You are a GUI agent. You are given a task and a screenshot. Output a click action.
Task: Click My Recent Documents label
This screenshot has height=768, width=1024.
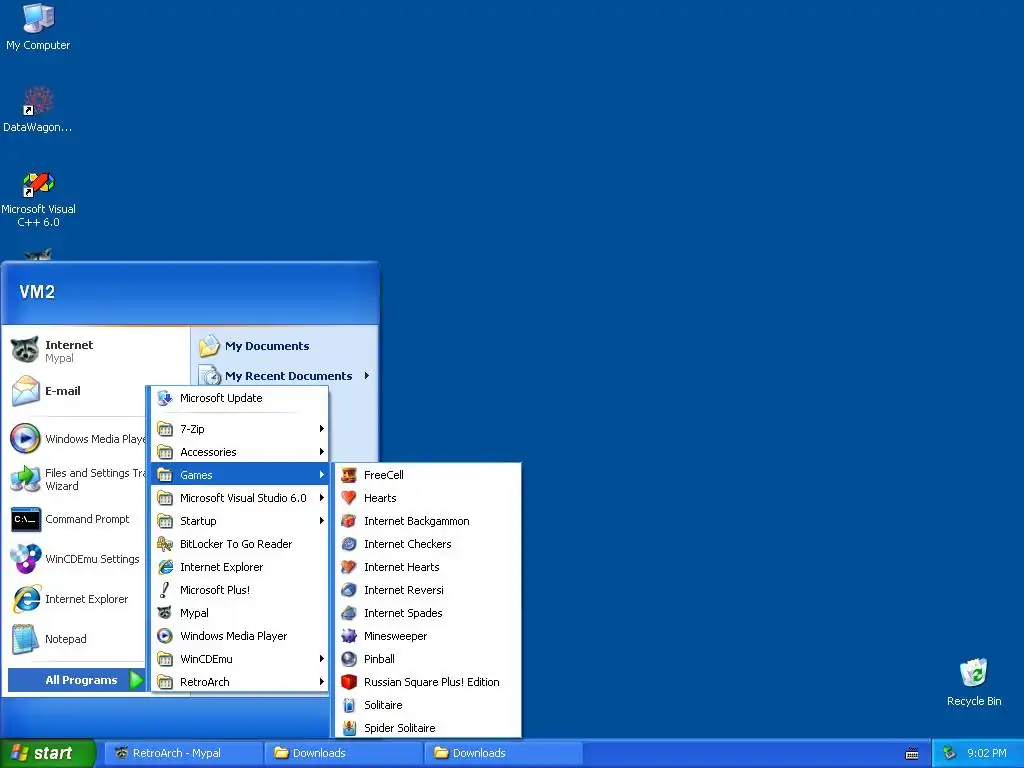tap(288, 376)
